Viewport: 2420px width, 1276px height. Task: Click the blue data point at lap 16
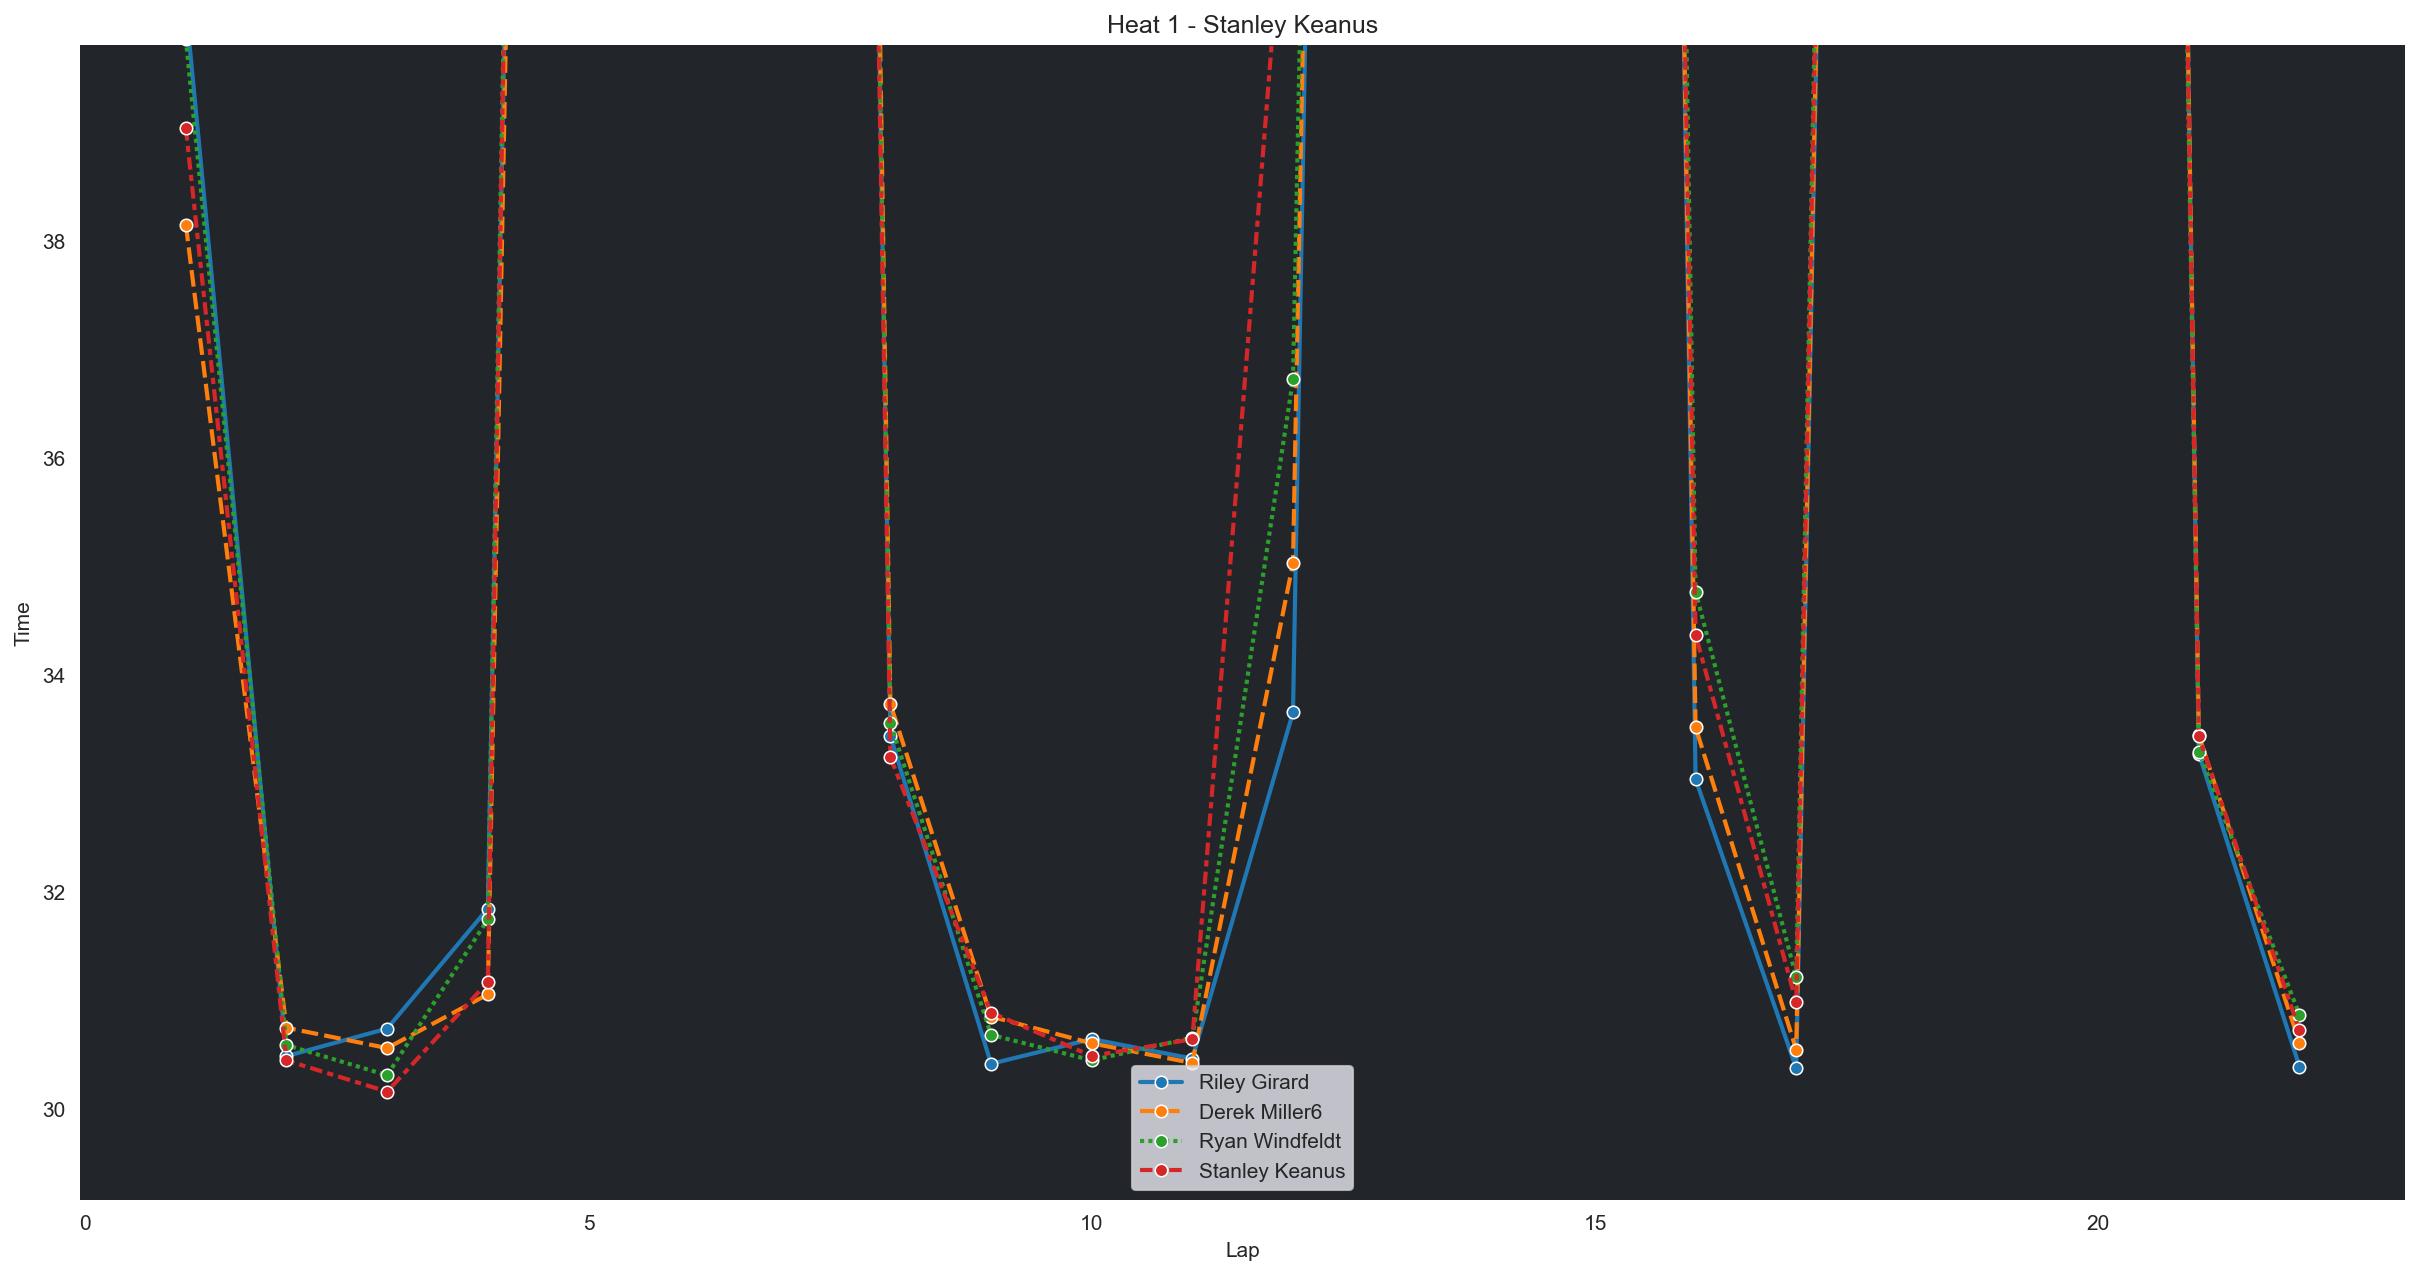[1696, 779]
